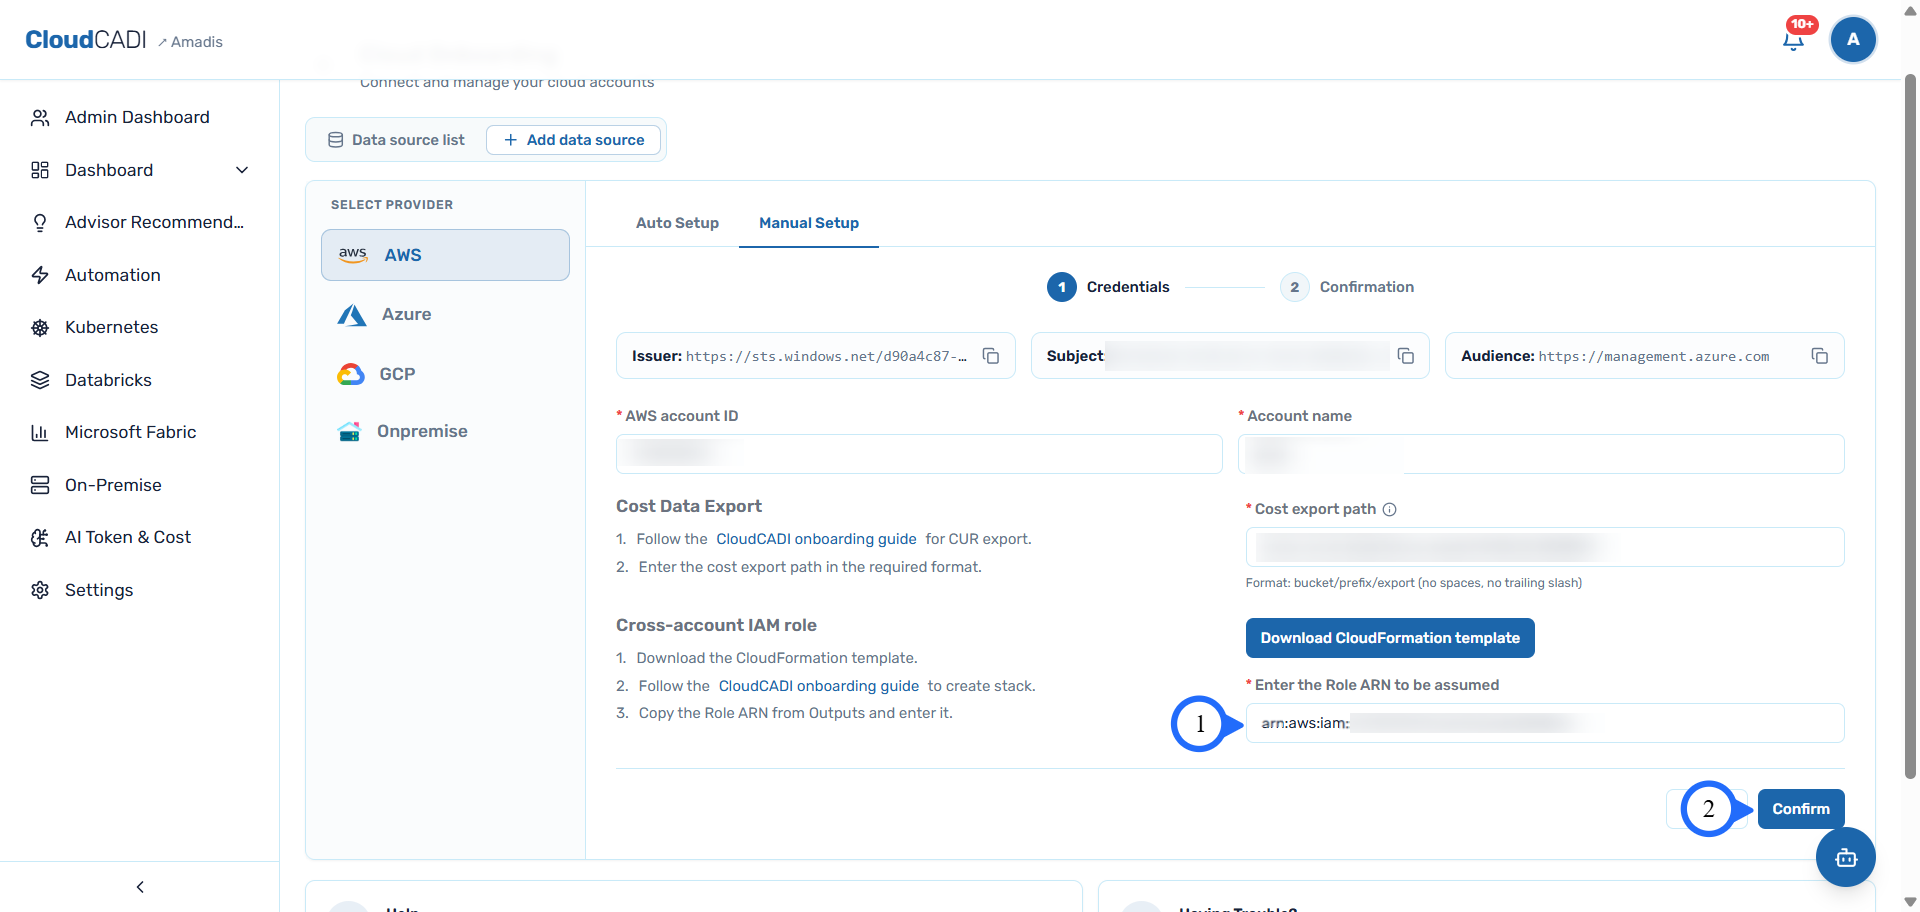This screenshot has width=1920, height=912.
Task: Download CloudFormation template
Action: click(x=1390, y=638)
